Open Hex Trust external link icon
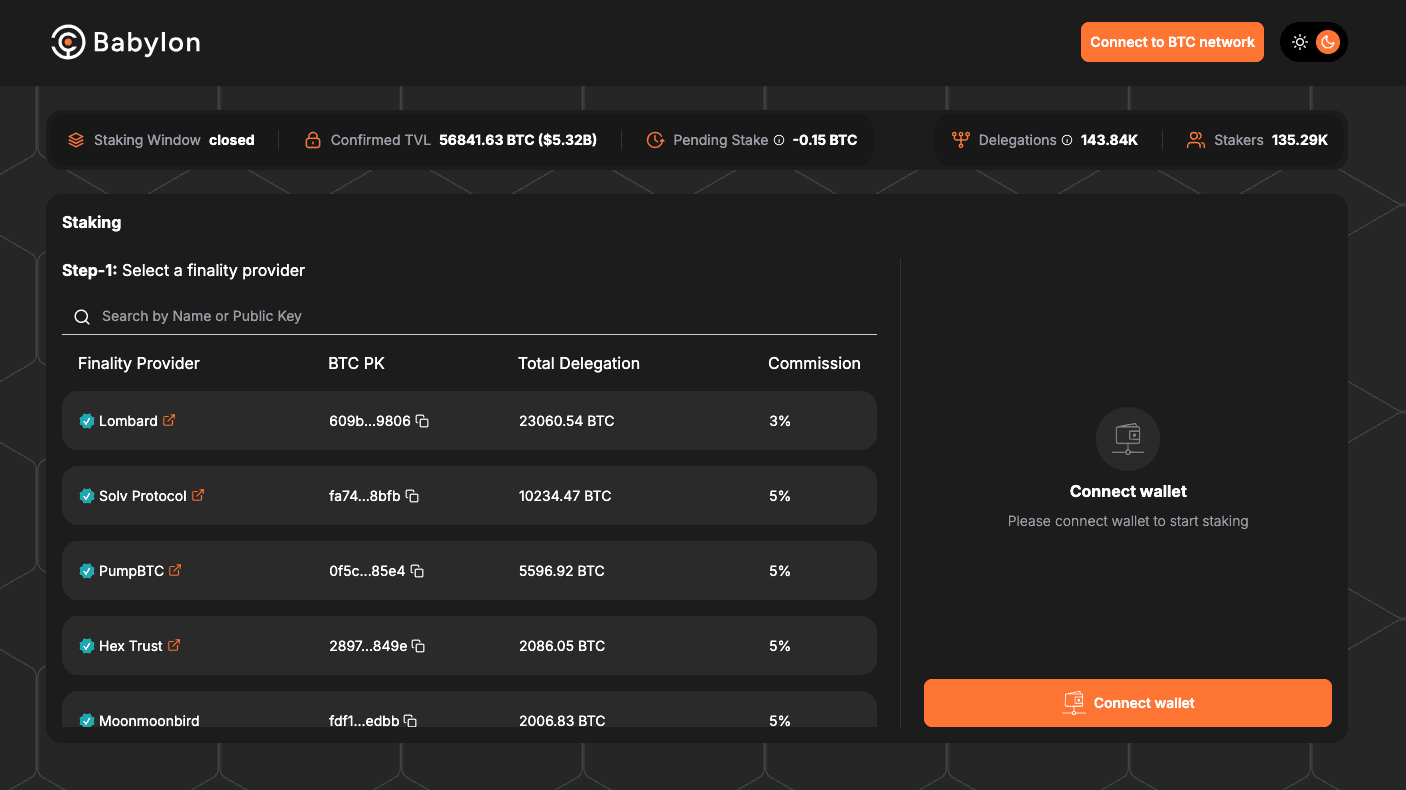Screen dimensions: 1406x790 coord(174,645)
